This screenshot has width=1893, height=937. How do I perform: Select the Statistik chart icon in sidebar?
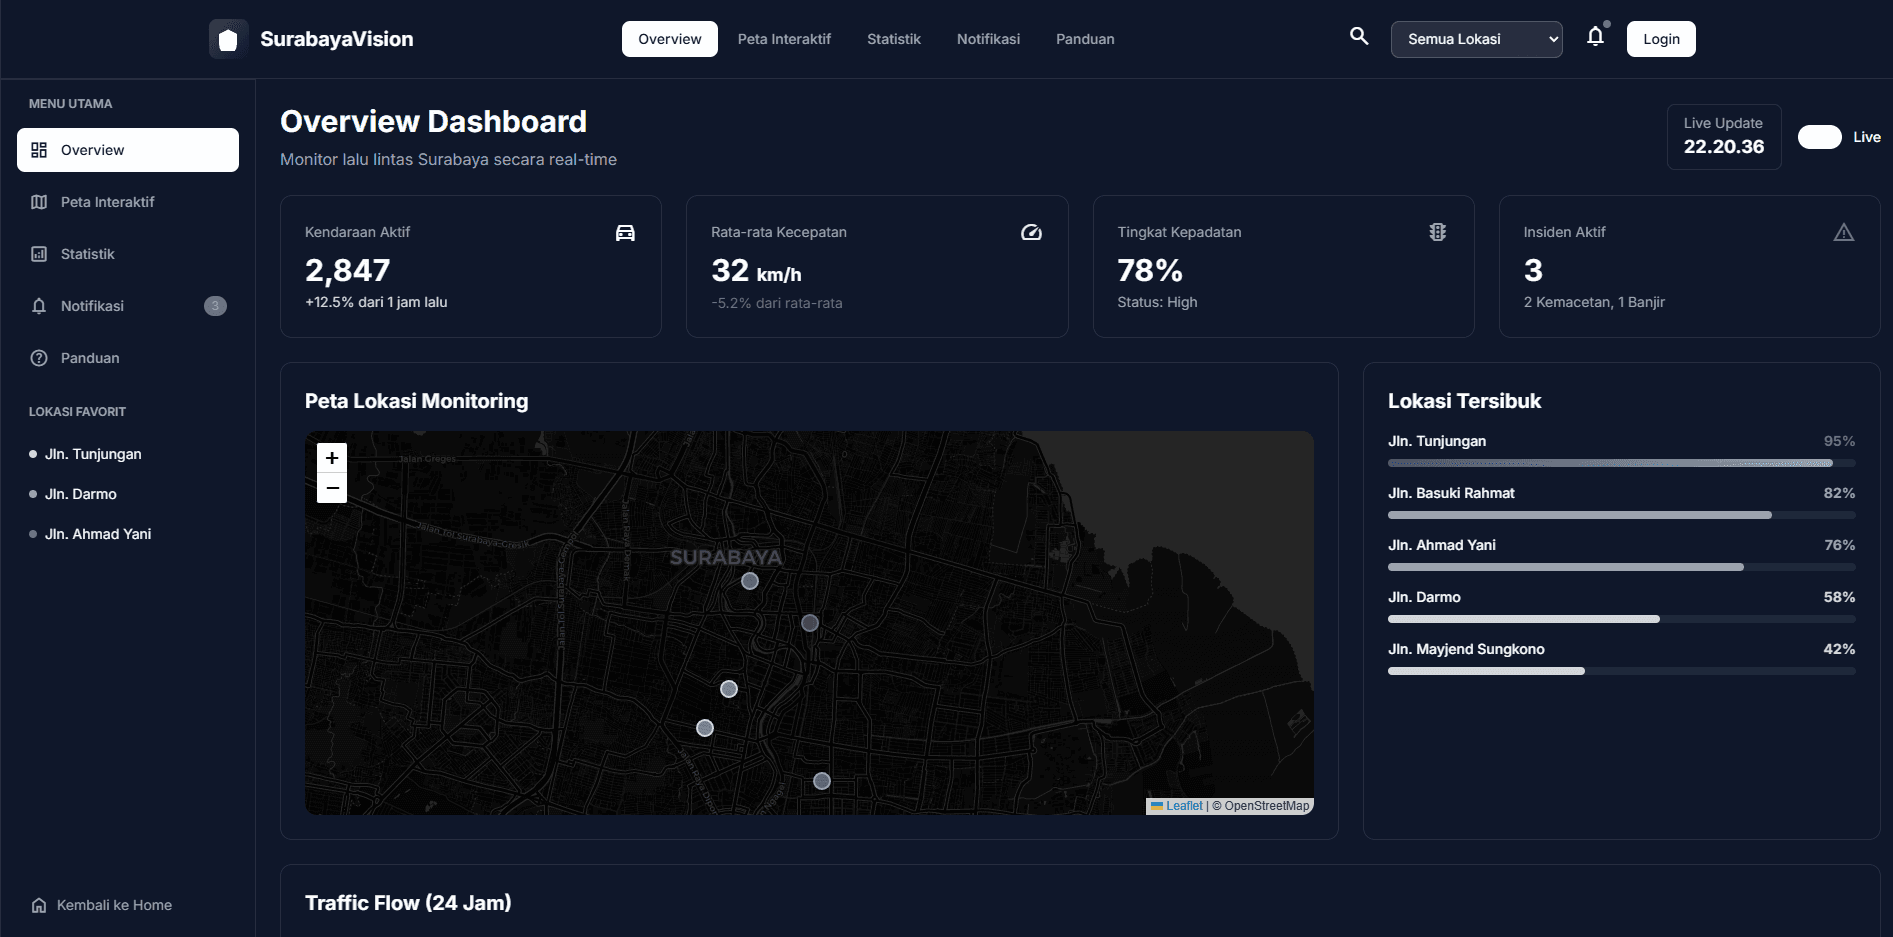39,254
